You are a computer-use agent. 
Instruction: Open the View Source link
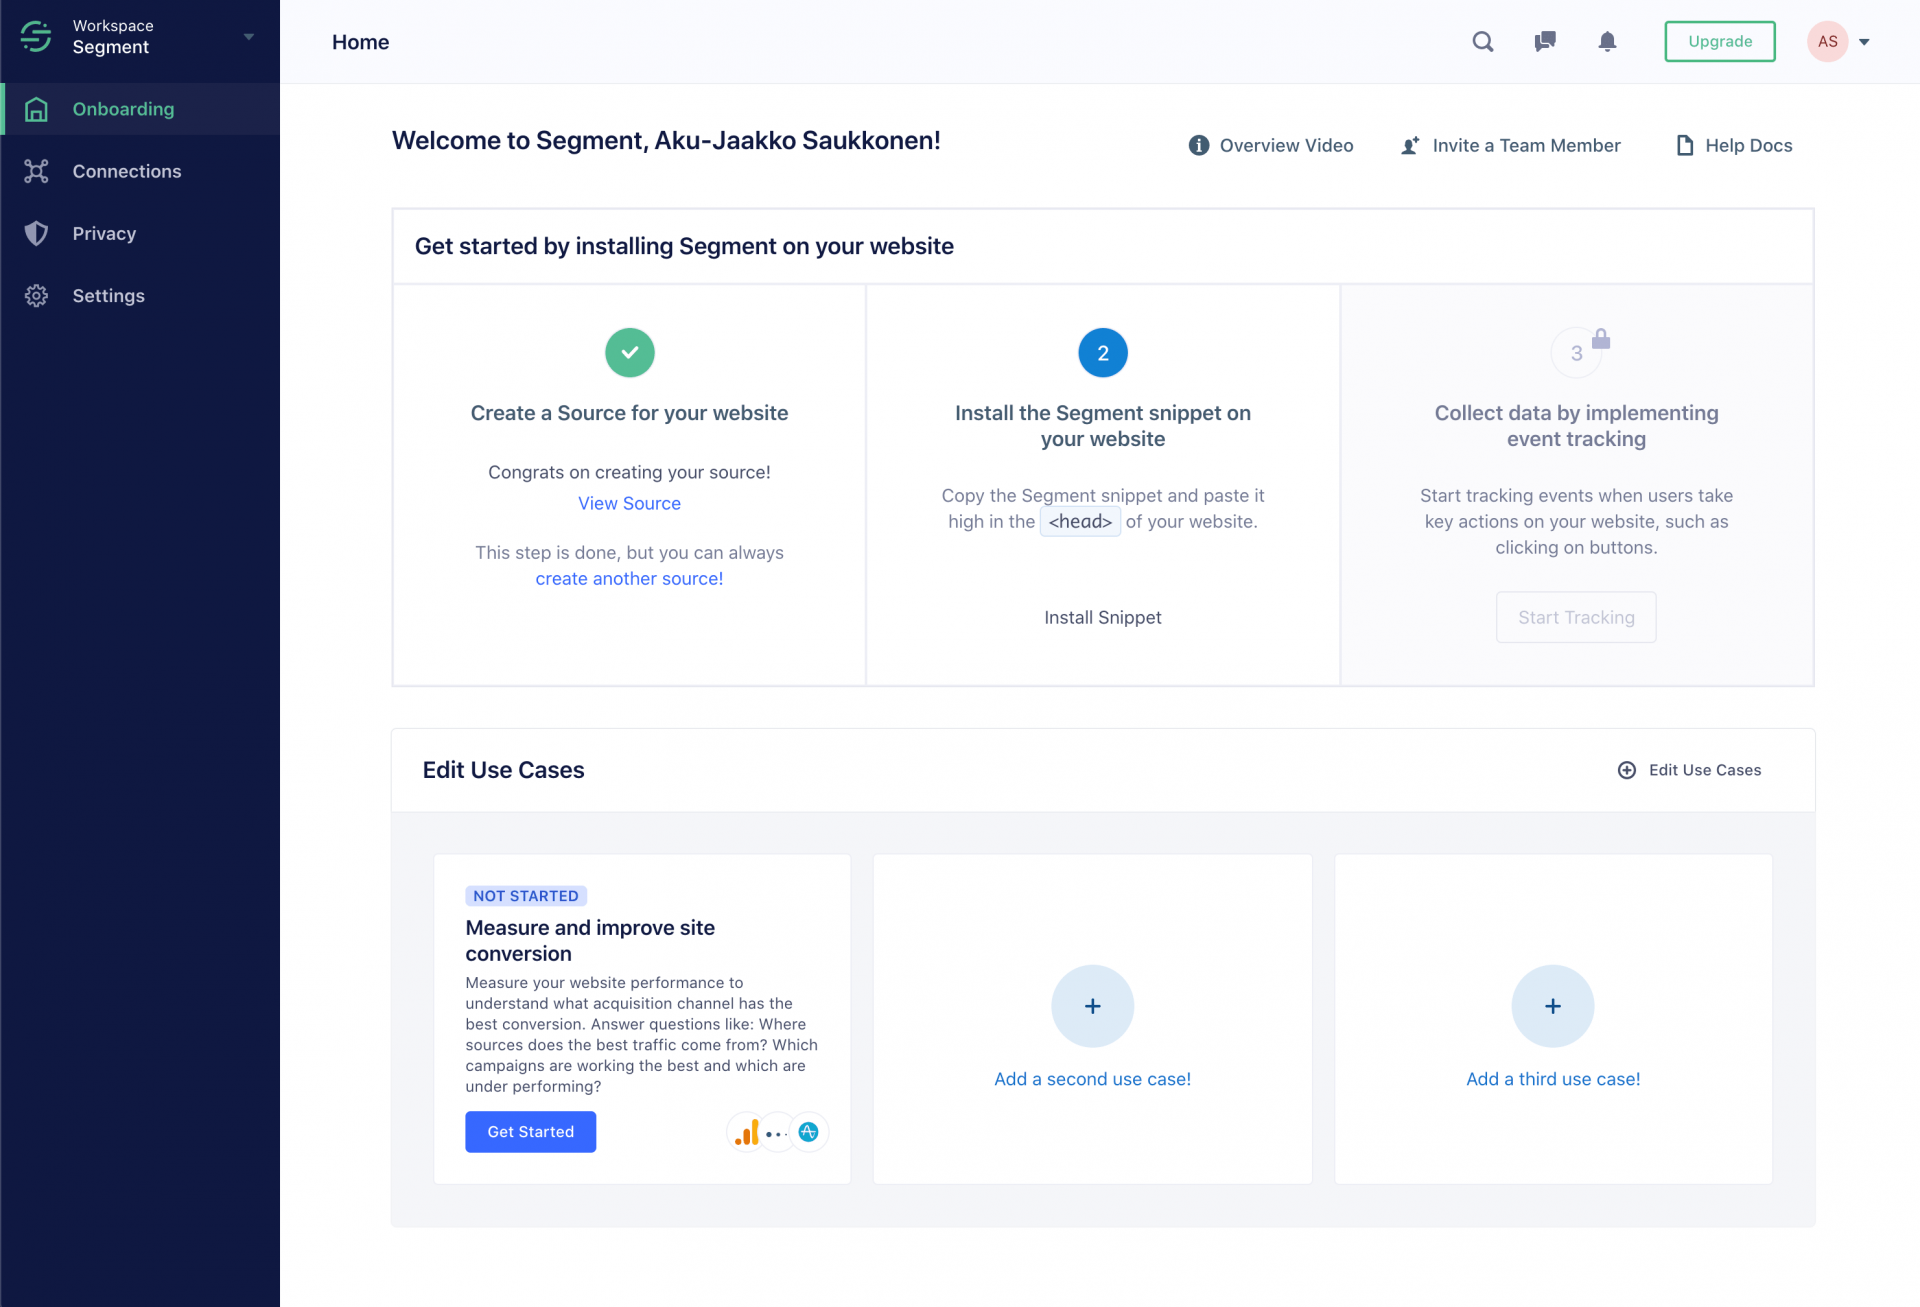(x=629, y=503)
